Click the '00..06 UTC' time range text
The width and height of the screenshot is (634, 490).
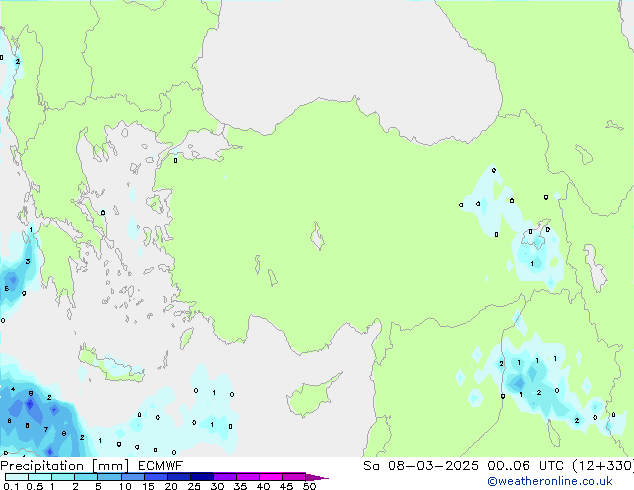pyautogui.click(x=526, y=466)
